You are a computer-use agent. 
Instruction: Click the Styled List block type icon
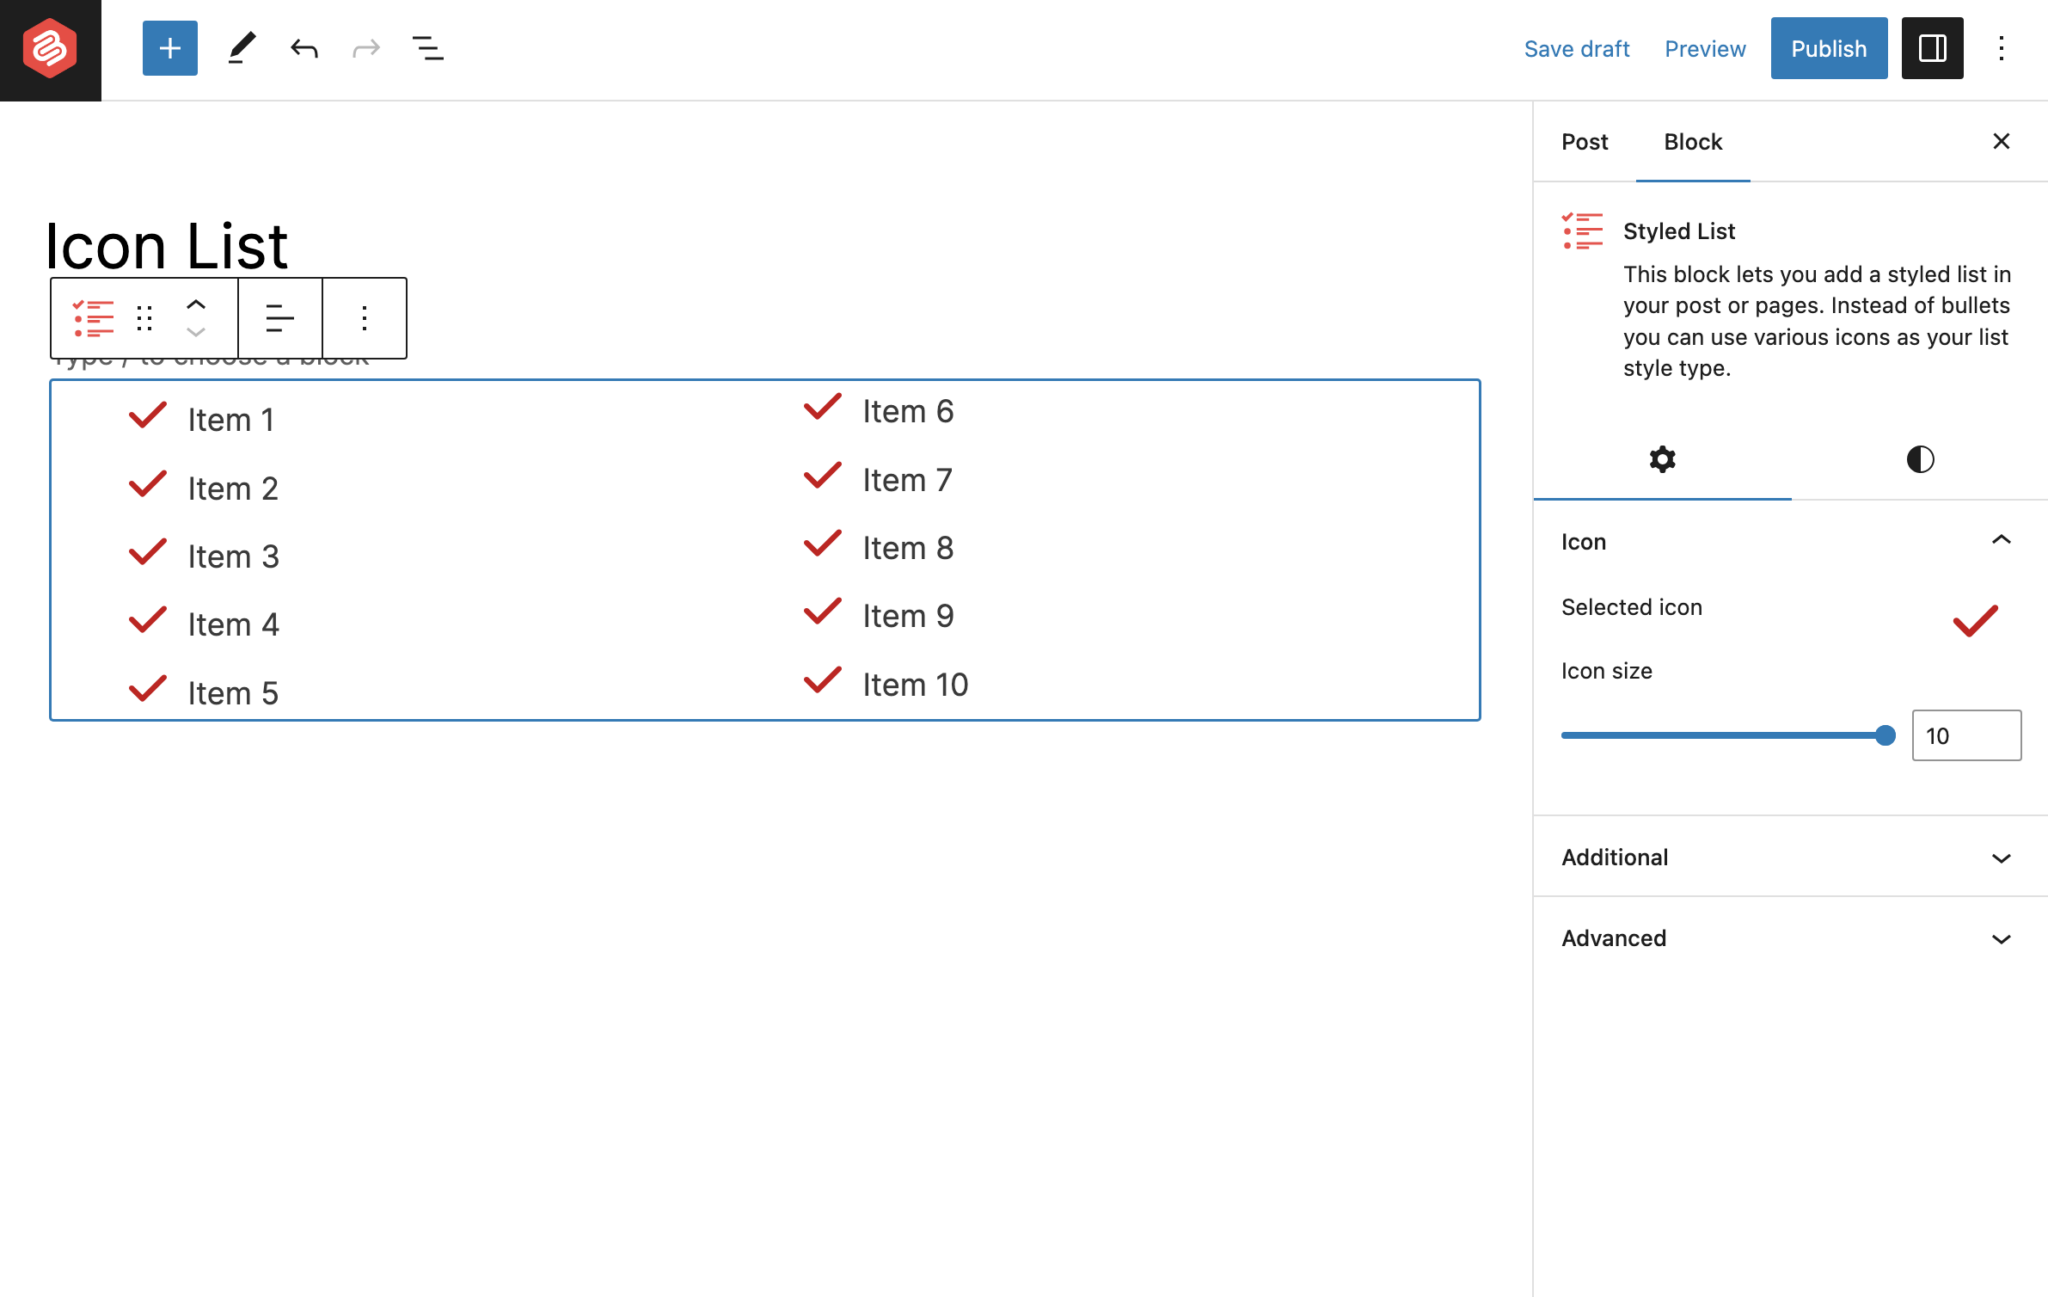[93, 318]
